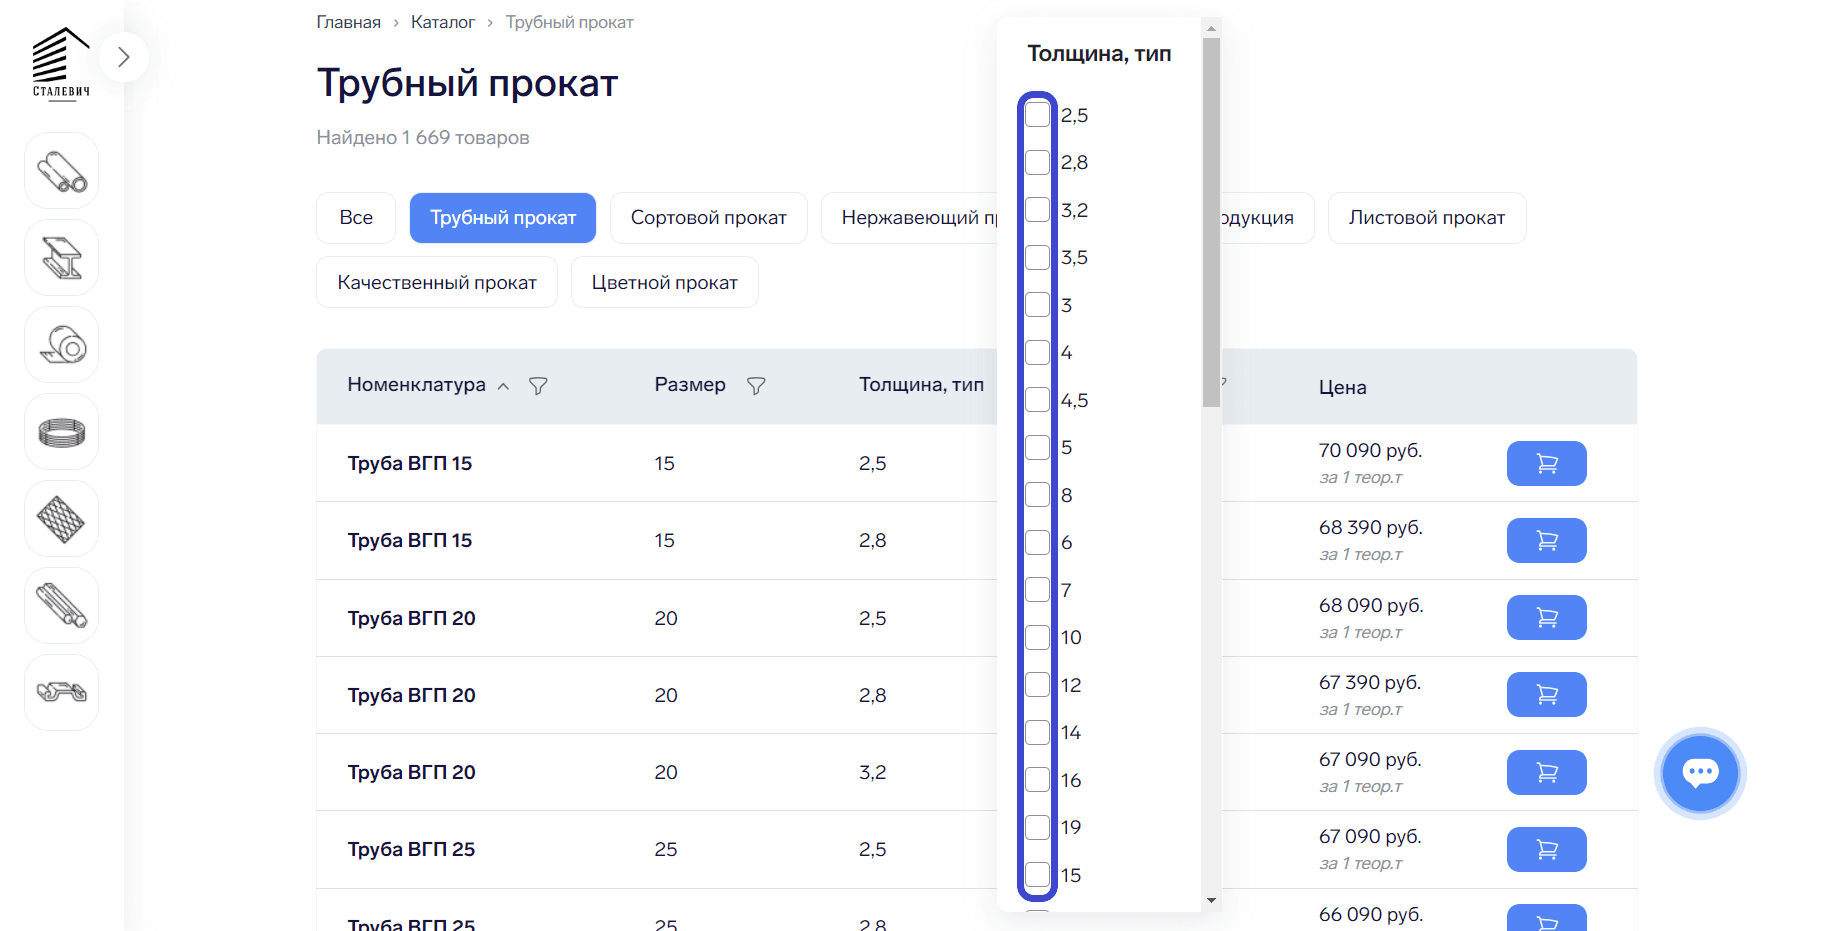Open the pipes category icon in sidebar
This screenshot has height=931, width=1838.
(62, 171)
